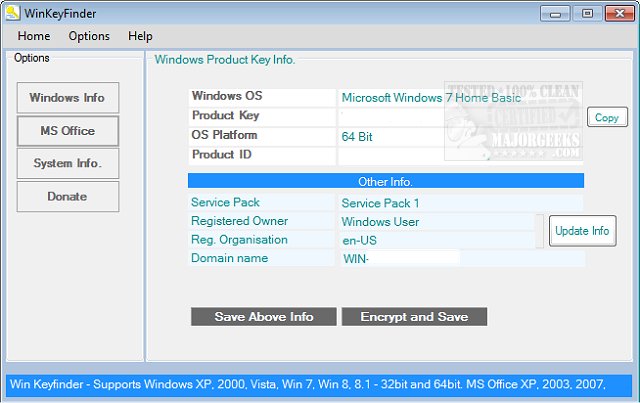Screen dimensions: 640x403
Task: Click Encrypt and Save button
Action: (x=414, y=317)
